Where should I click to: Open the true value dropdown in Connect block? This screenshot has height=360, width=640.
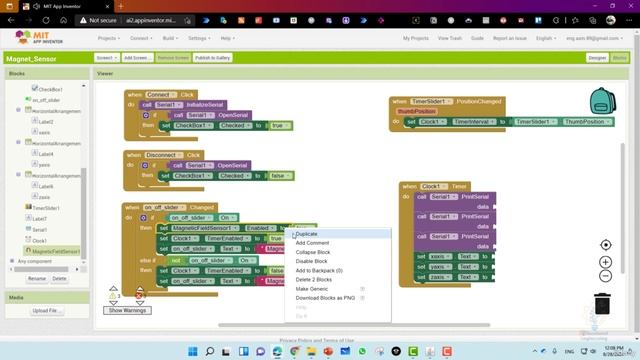coord(280,126)
